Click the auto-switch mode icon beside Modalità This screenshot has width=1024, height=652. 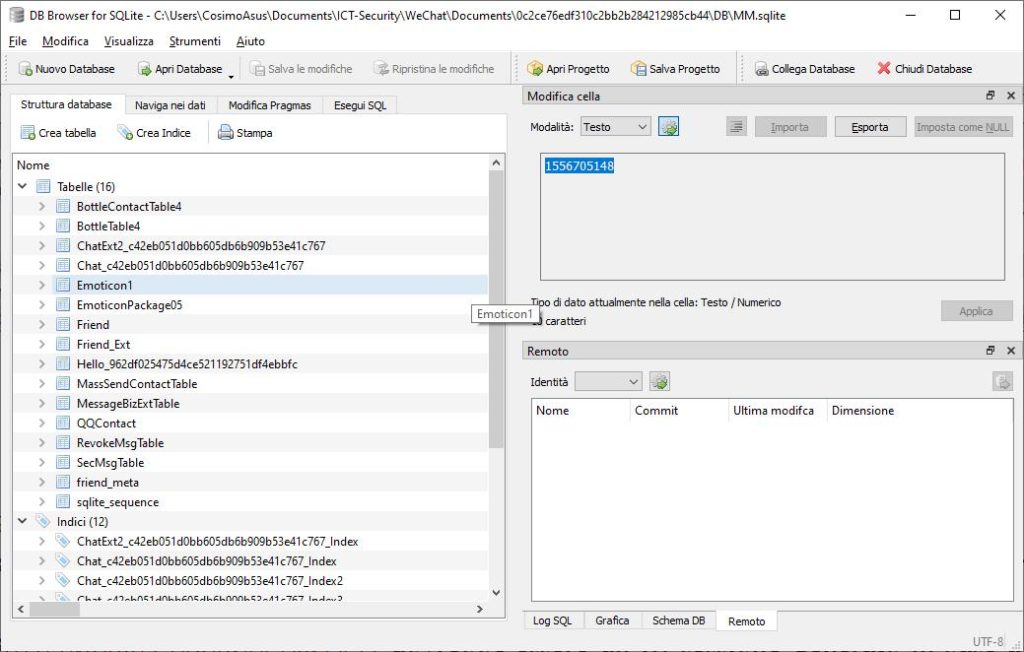coord(669,127)
